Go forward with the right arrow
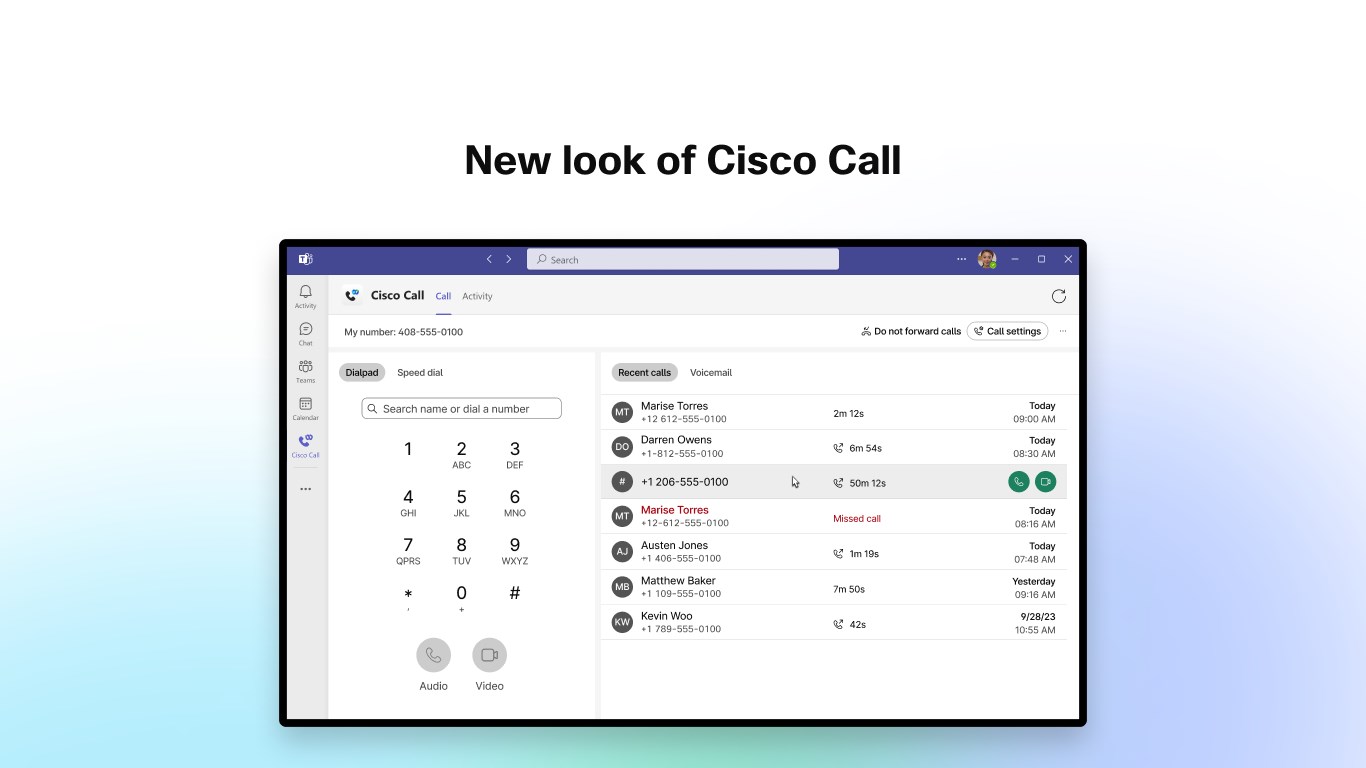 (x=508, y=259)
